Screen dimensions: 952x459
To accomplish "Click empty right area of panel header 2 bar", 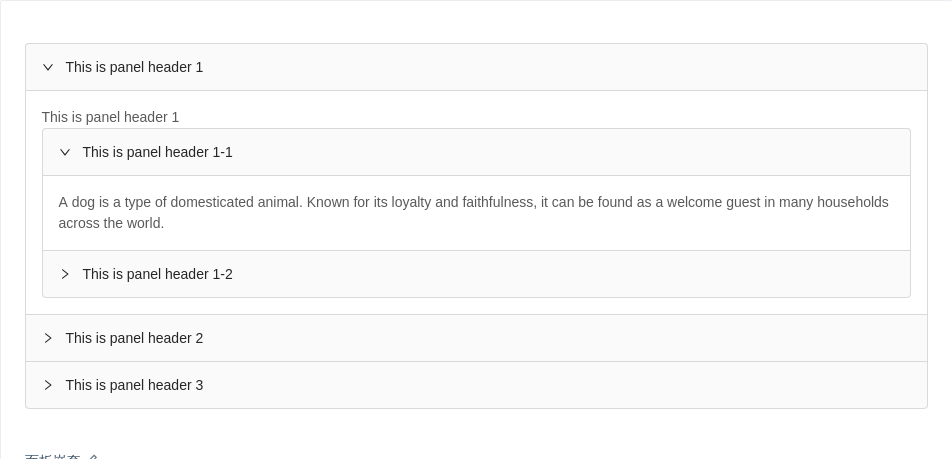I will tap(700, 338).
